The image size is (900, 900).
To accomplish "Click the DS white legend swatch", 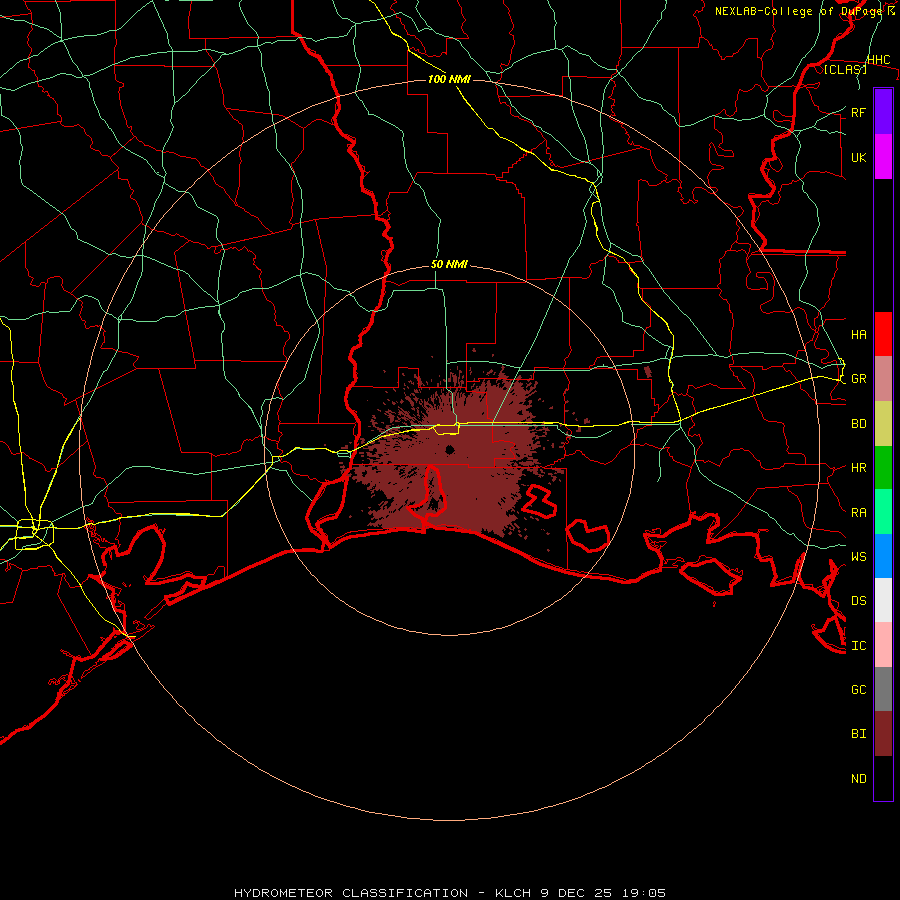I will click(883, 600).
